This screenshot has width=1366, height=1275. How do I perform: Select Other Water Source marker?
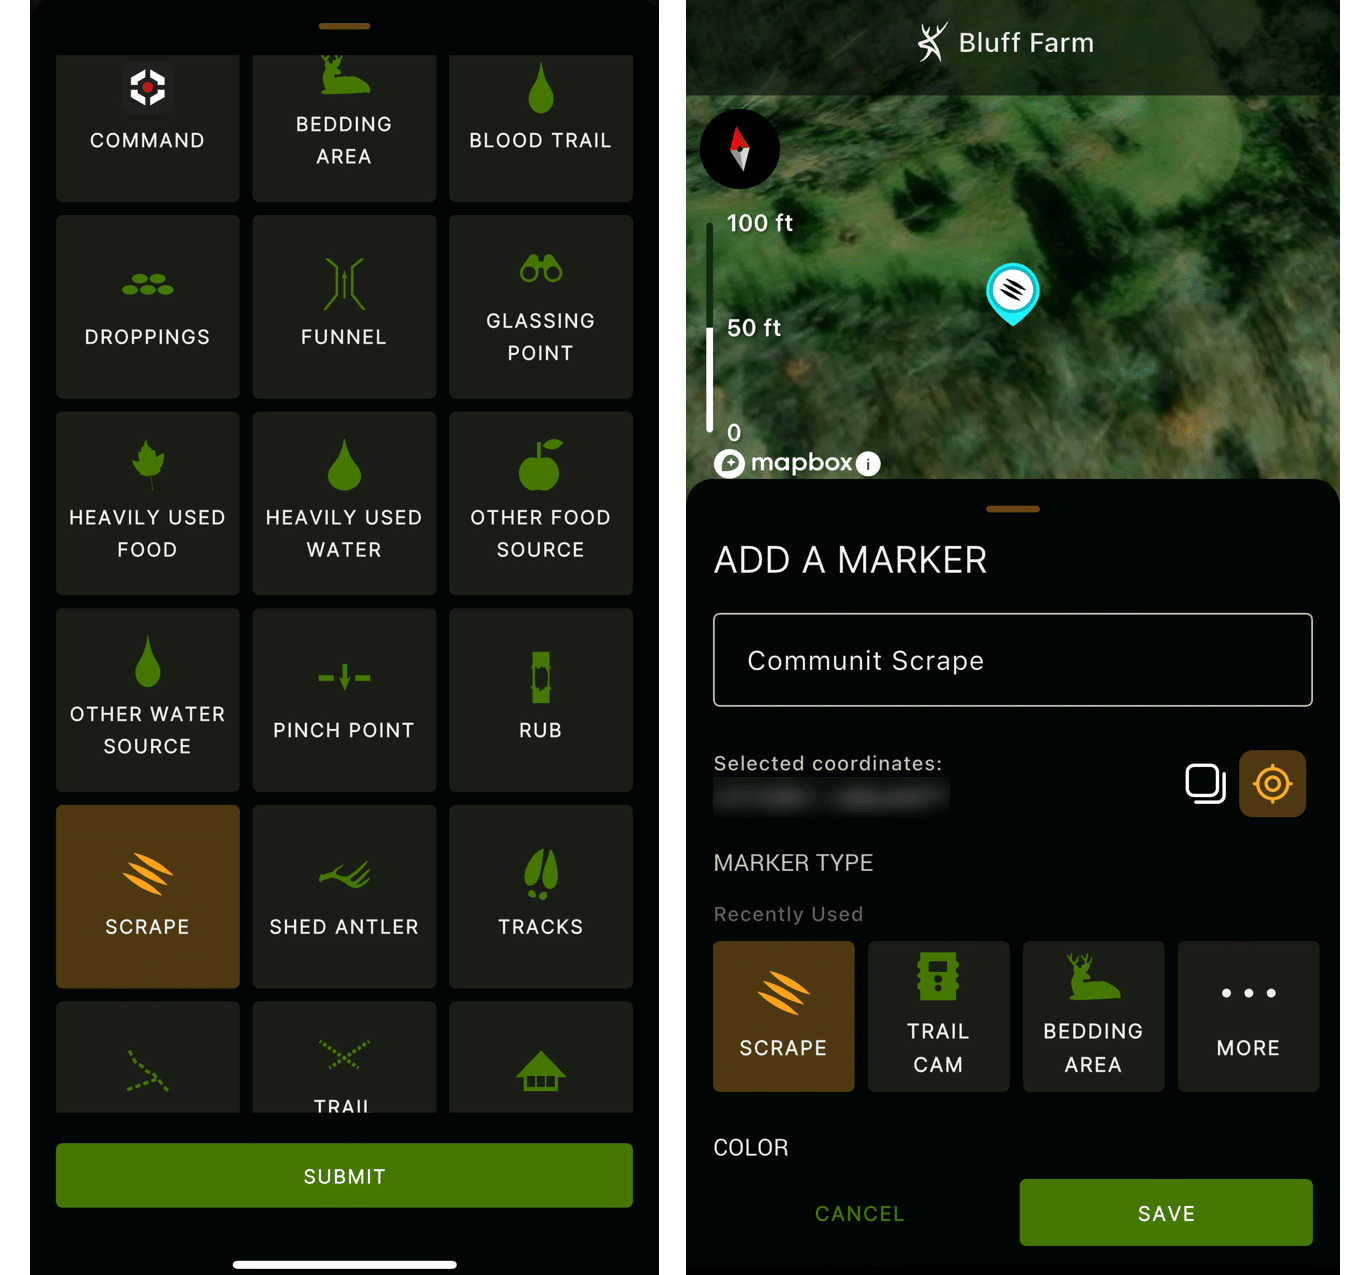[x=147, y=700]
